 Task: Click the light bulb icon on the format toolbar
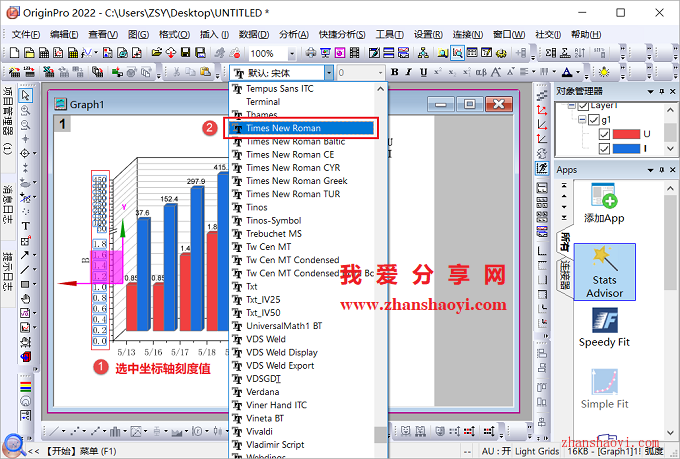click(604, 72)
